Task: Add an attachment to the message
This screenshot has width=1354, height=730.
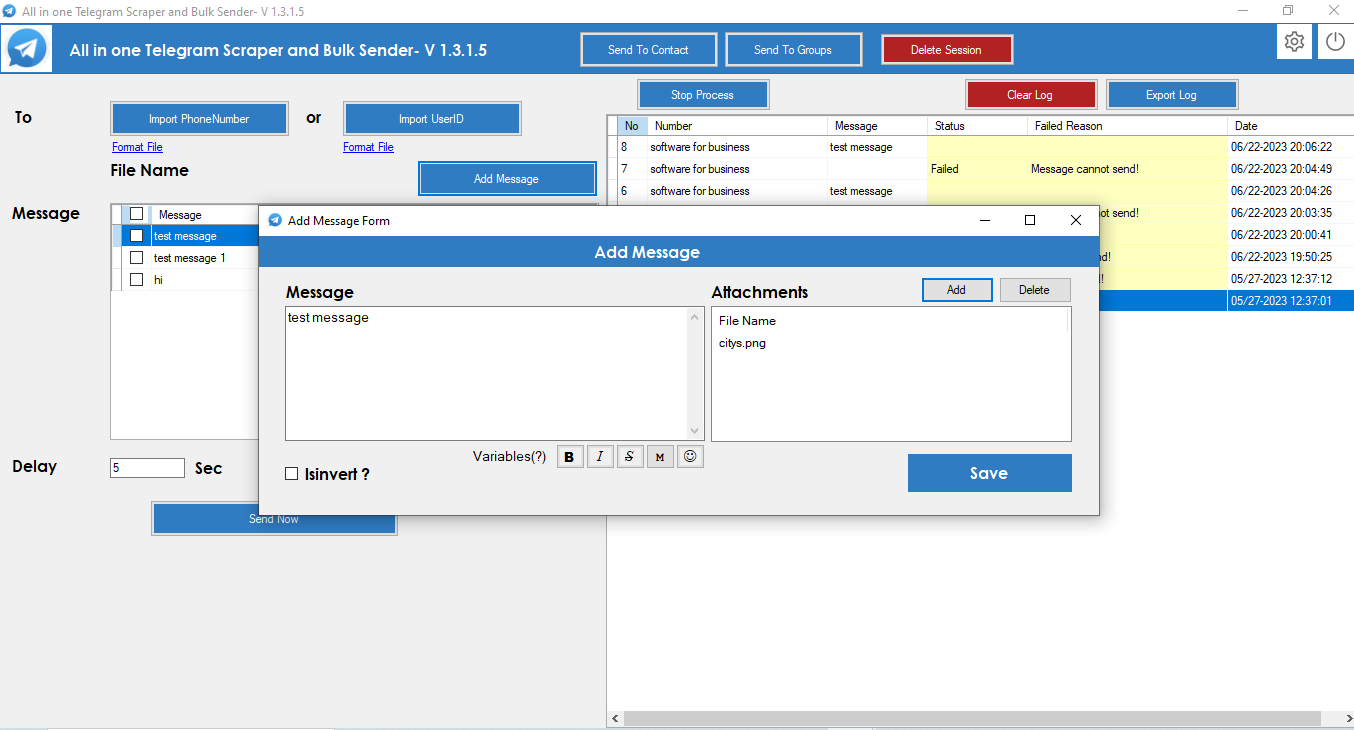Action: (x=956, y=289)
